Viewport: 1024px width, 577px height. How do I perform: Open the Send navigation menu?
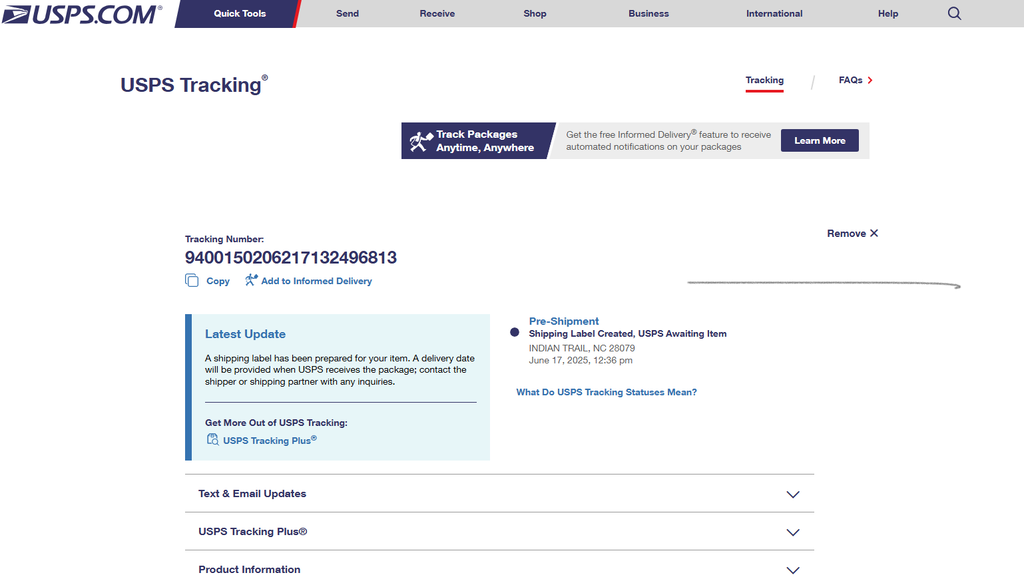[x=347, y=13]
